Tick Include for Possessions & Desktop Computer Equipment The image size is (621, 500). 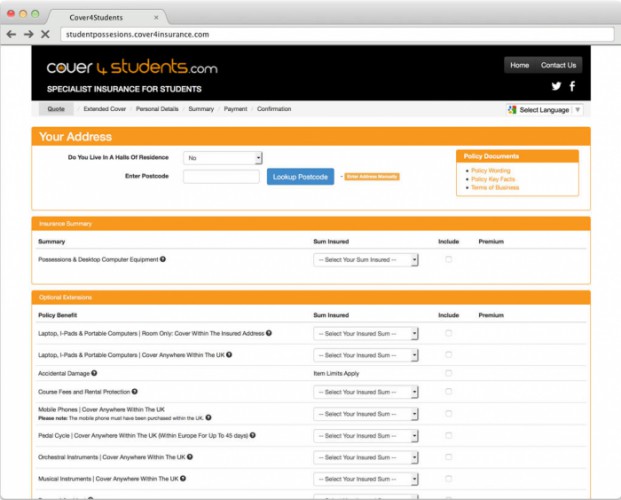[448, 259]
